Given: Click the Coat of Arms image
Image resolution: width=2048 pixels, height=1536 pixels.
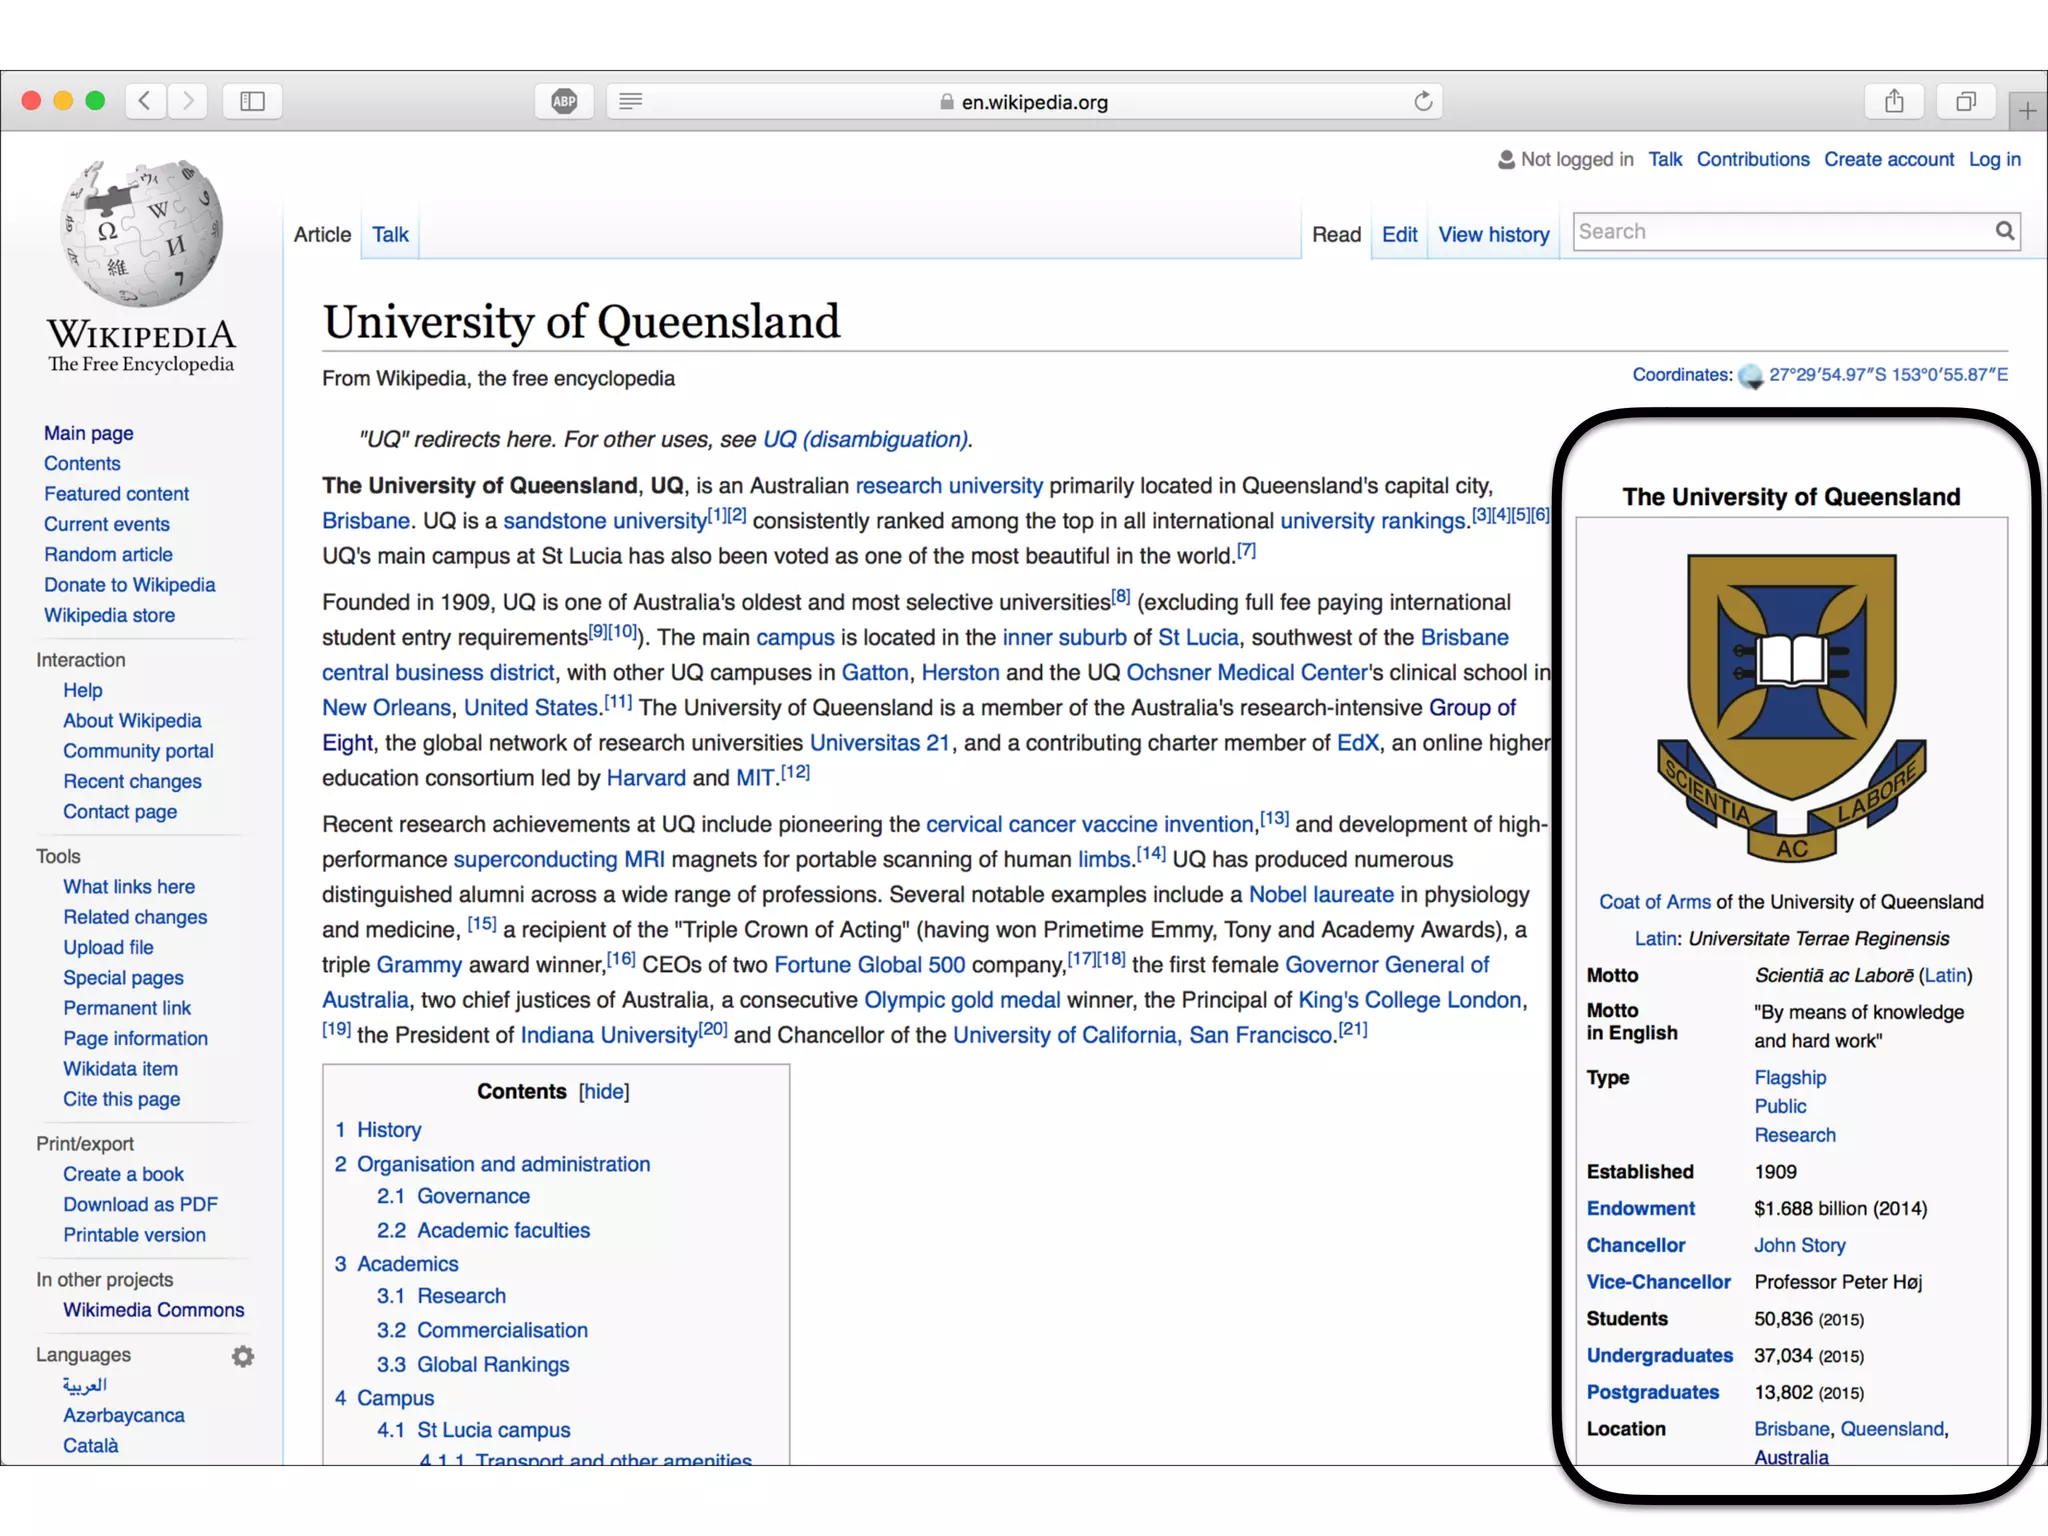Looking at the screenshot, I should coord(1791,707).
